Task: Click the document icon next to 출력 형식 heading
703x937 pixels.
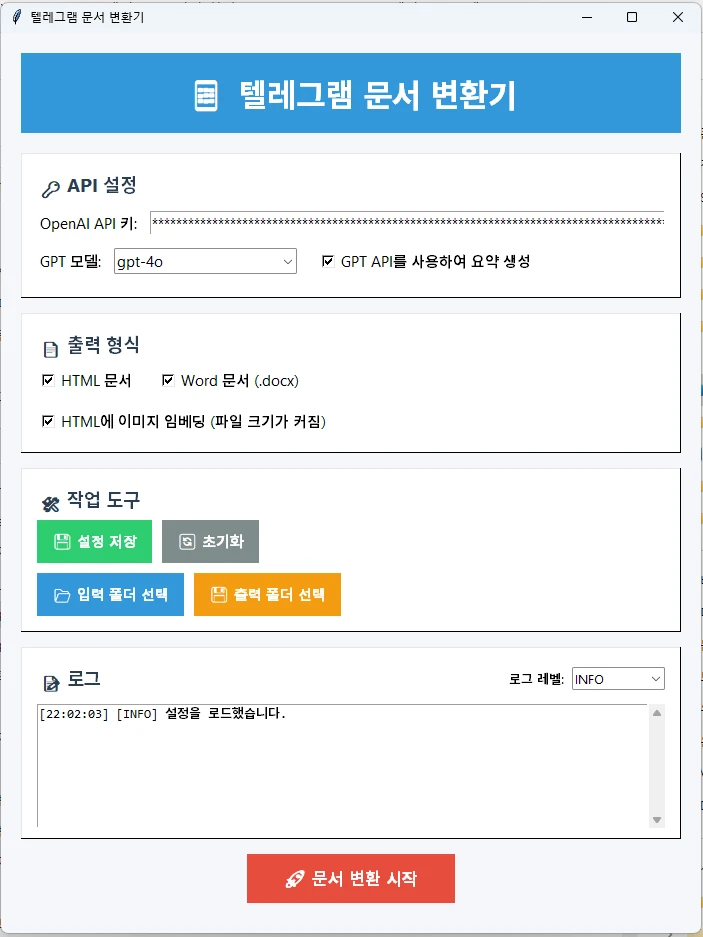Action: click(x=49, y=347)
